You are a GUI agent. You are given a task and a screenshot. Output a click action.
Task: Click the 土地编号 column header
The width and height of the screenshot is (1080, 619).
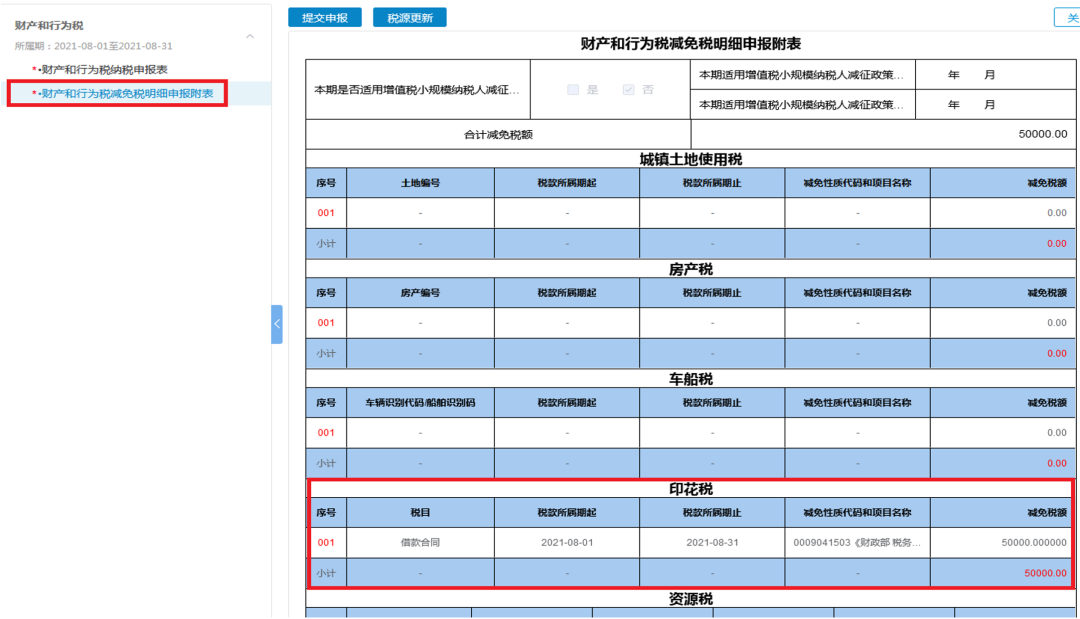point(420,183)
